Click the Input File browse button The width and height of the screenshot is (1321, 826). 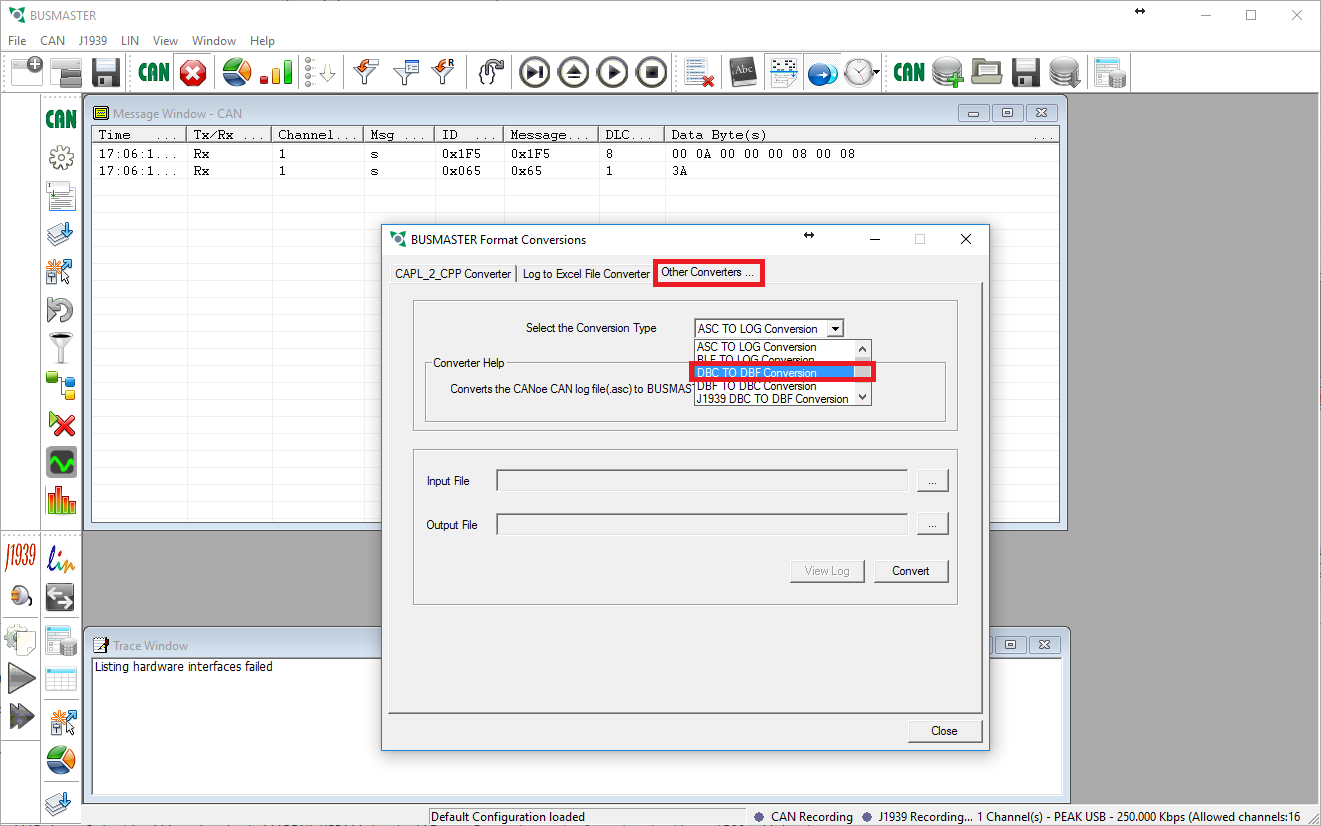point(932,481)
